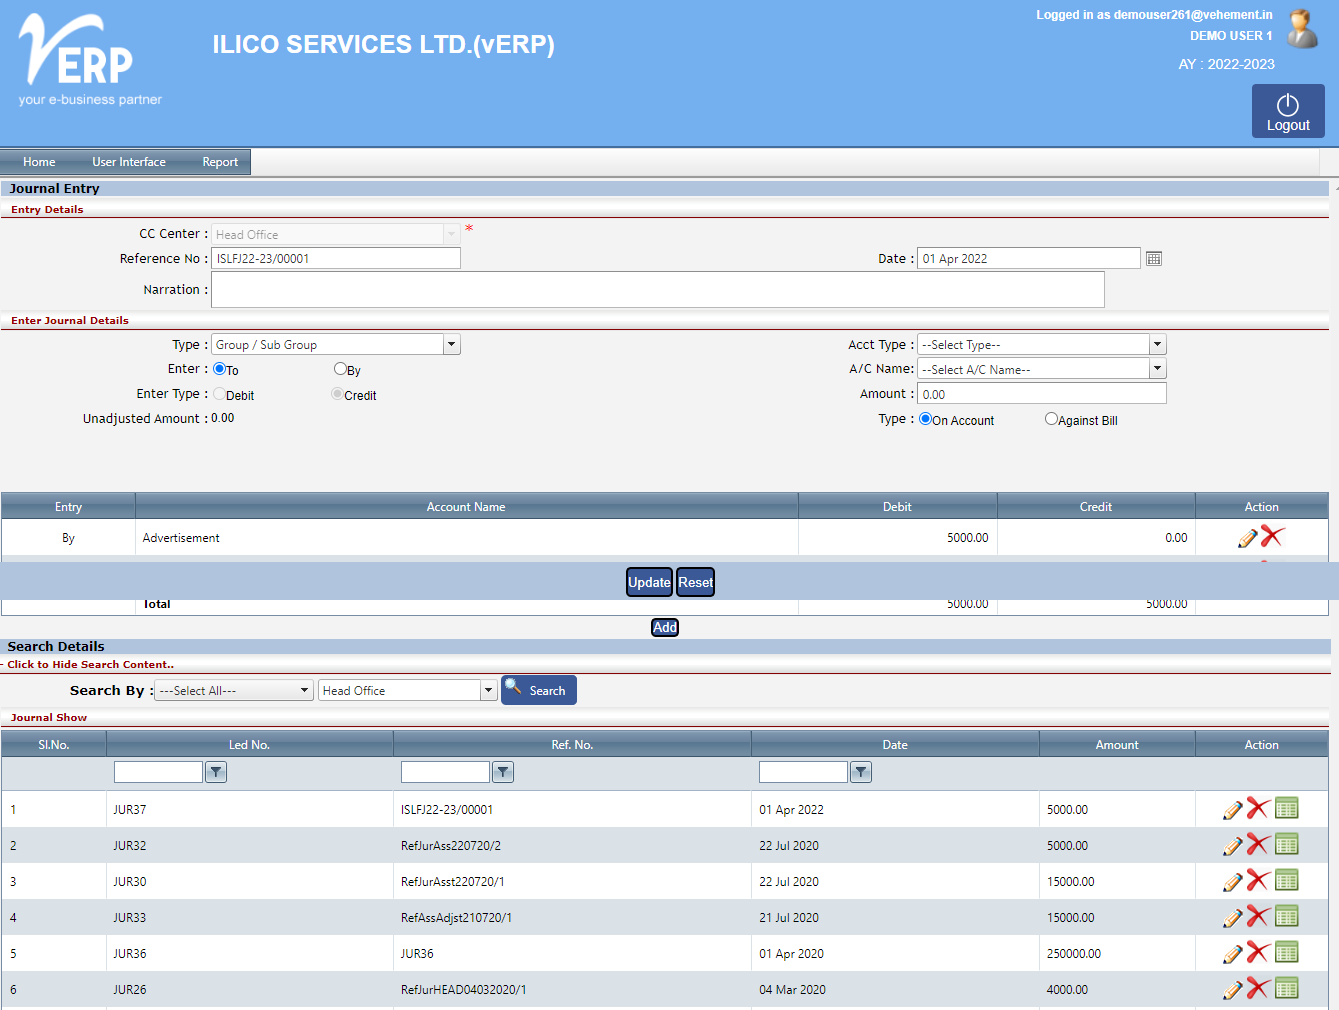Select the 'By' Enter radio button

(x=340, y=369)
